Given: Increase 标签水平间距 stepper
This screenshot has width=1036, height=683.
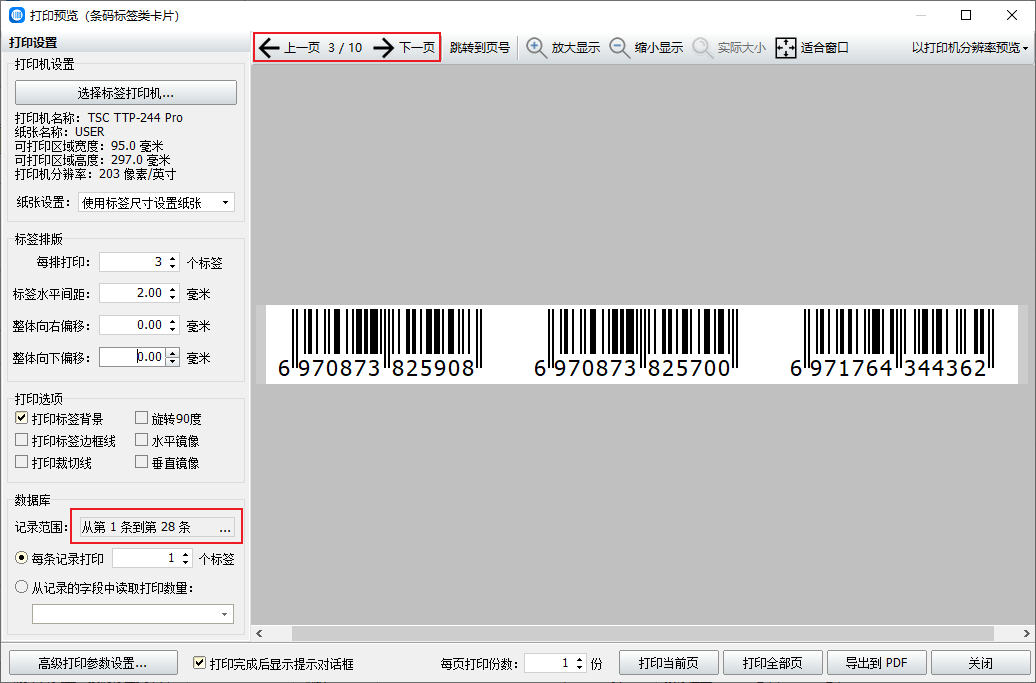Looking at the screenshot, I should 172,289.
